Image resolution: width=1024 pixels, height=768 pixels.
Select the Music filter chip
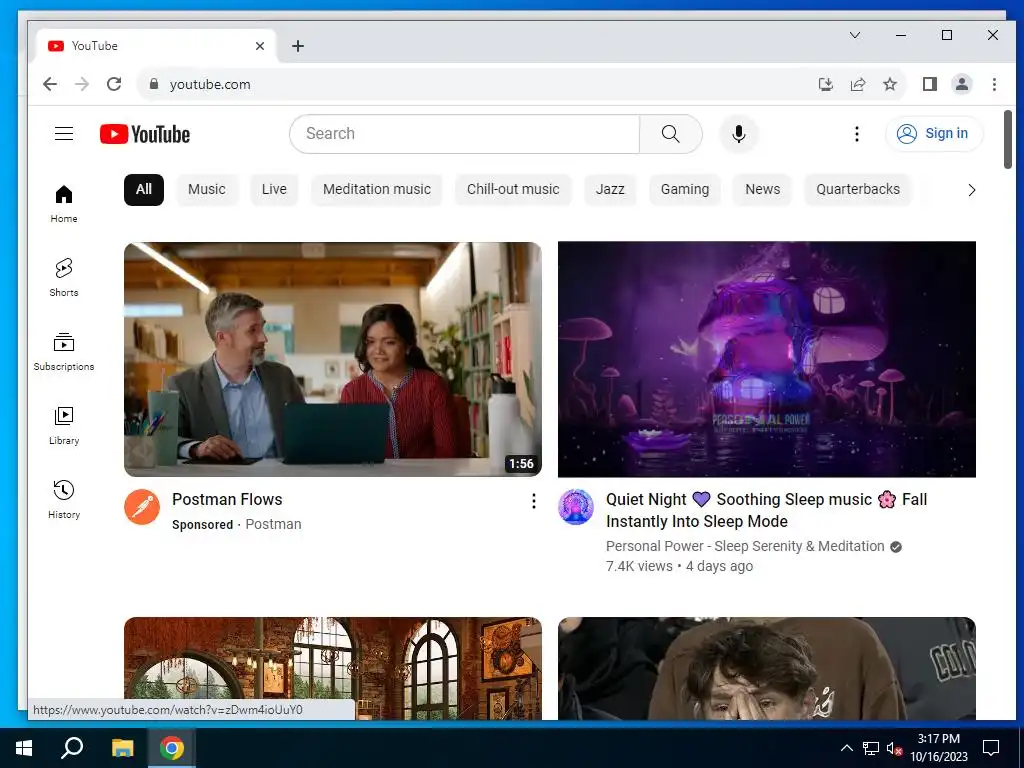(x=206, y=189)
